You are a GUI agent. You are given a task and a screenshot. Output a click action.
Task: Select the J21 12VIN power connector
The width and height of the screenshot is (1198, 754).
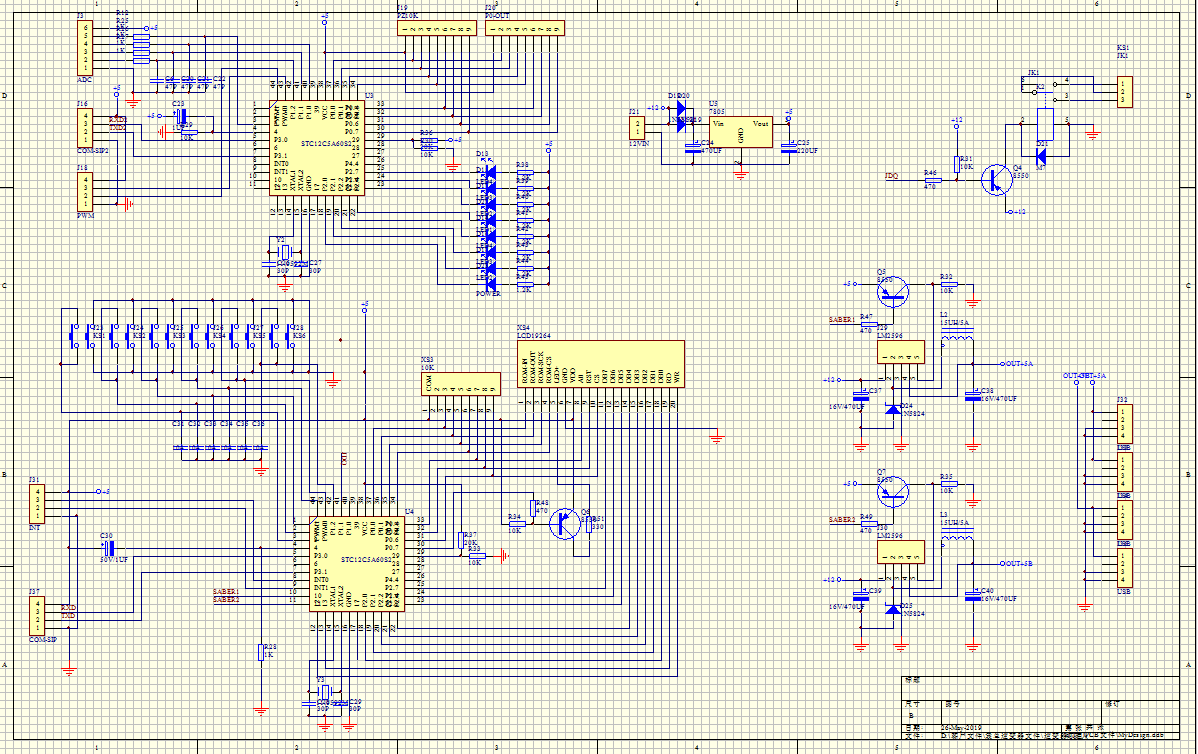637,126
